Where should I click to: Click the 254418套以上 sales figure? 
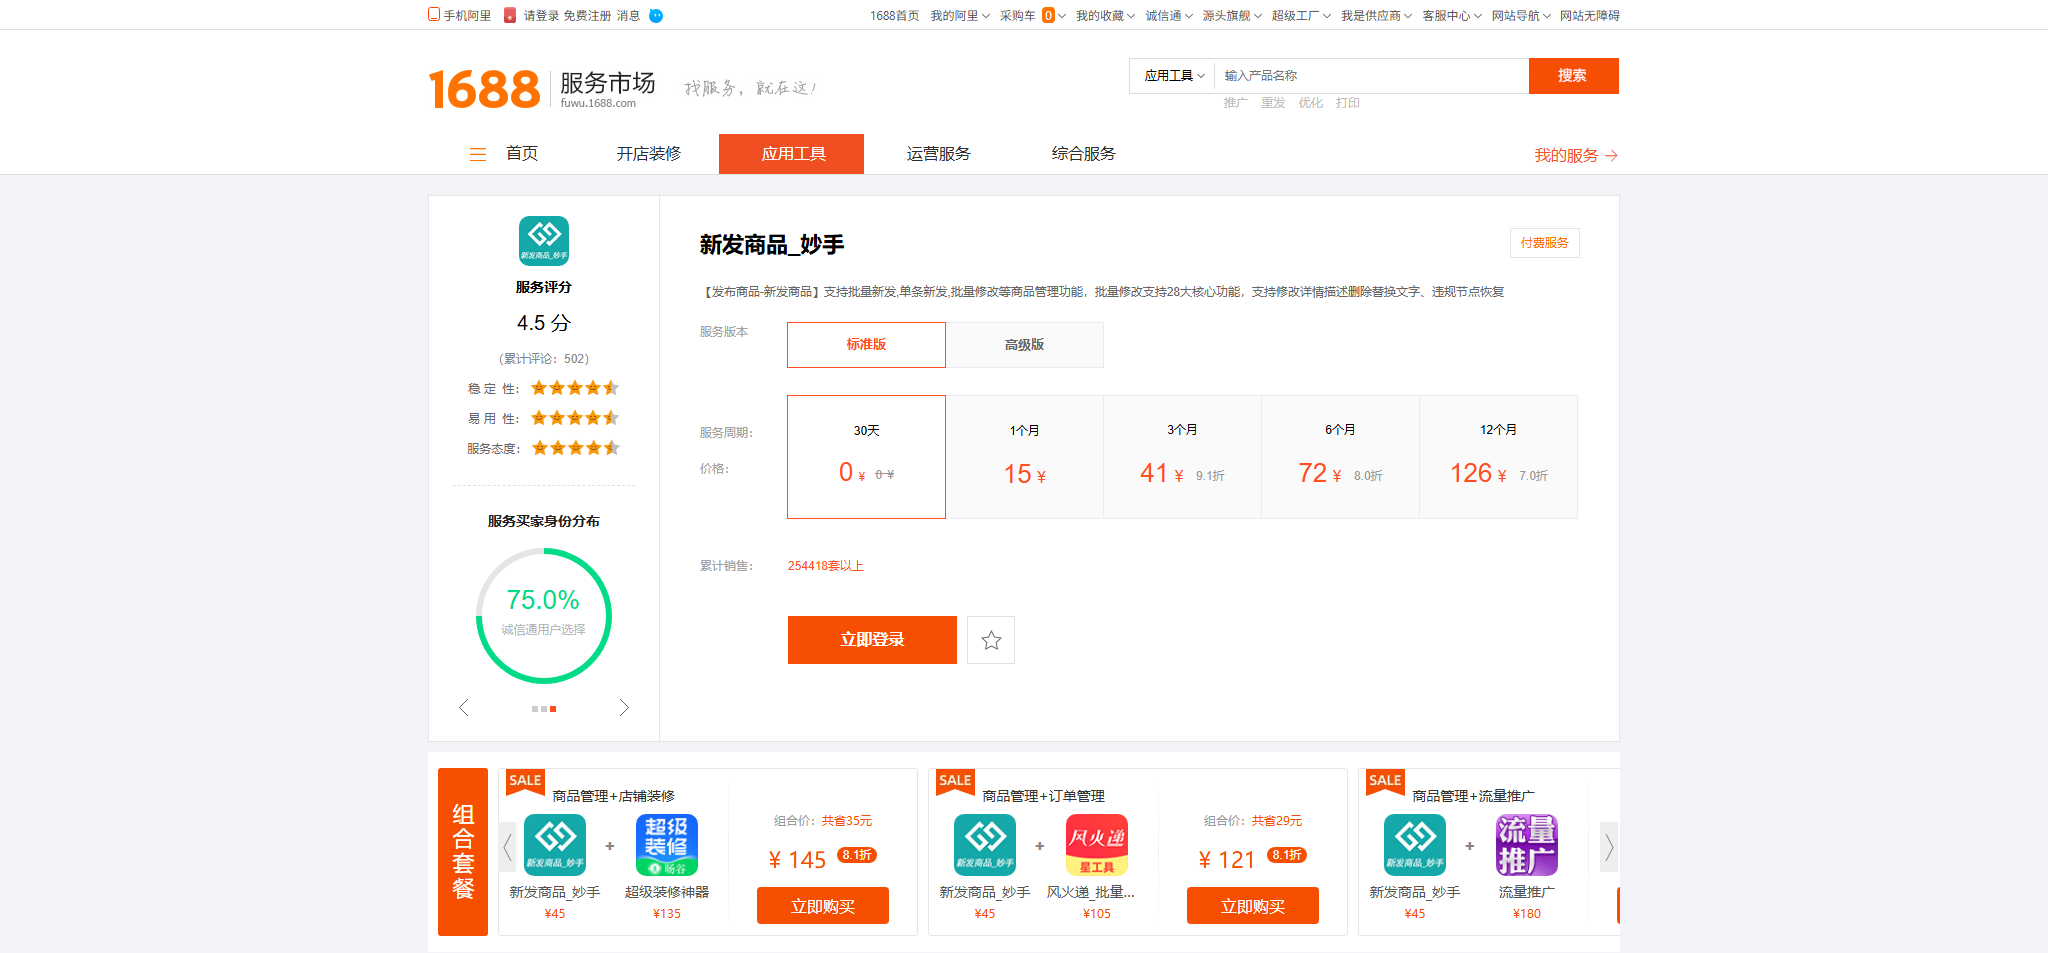coord(826,566)
